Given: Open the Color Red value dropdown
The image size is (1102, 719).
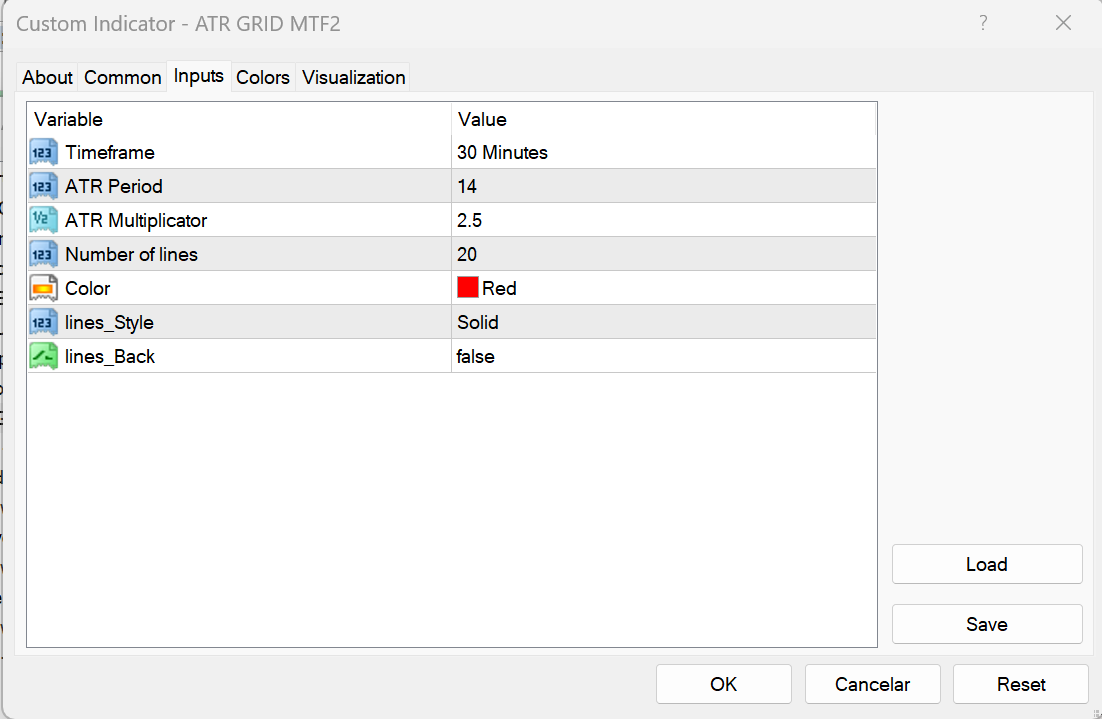Looking at the screenshot, I should pos(499,289).
